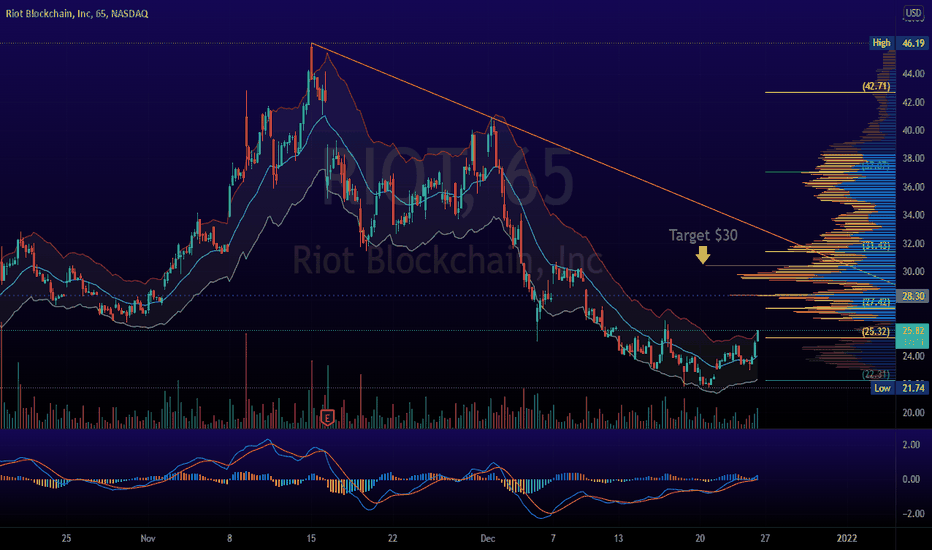Click the 27 date label on time axis
This screenshot has height=550, width=932.
tap(765, 538)
